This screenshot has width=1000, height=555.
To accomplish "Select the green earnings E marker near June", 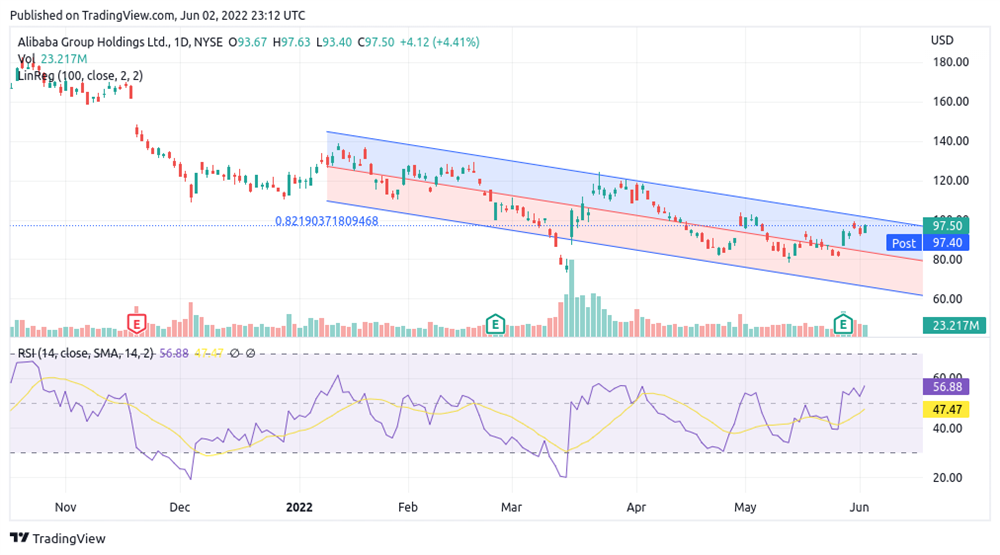I will (844, 323).
